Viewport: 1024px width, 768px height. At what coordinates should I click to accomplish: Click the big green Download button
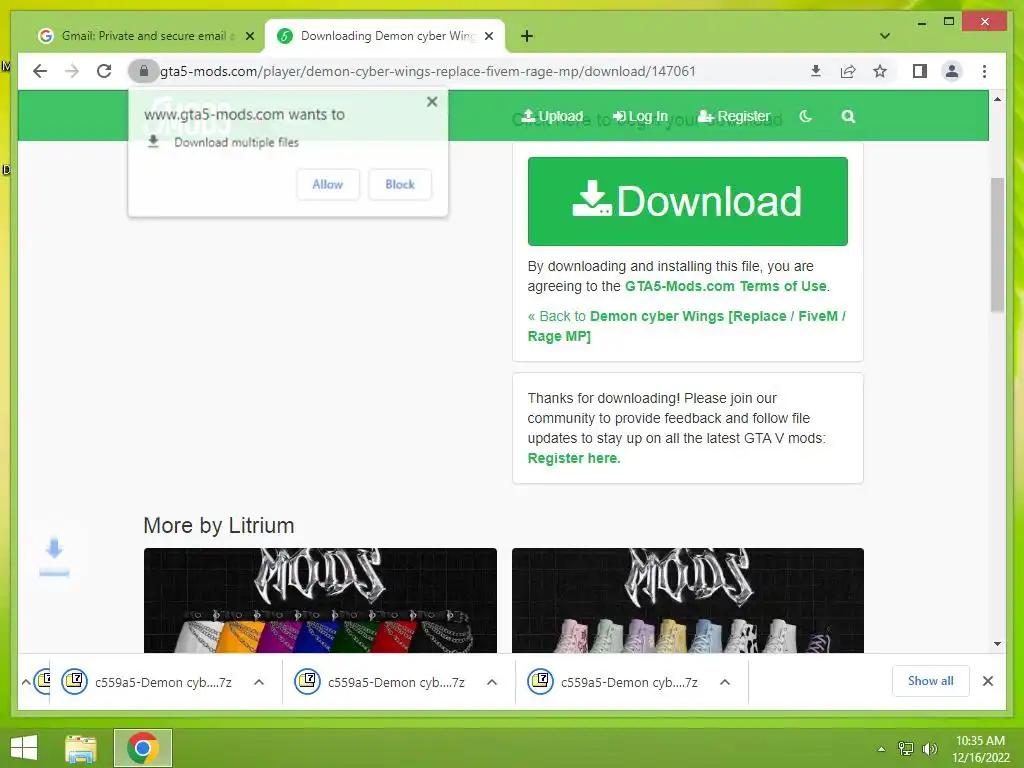[x=688, y=201]
